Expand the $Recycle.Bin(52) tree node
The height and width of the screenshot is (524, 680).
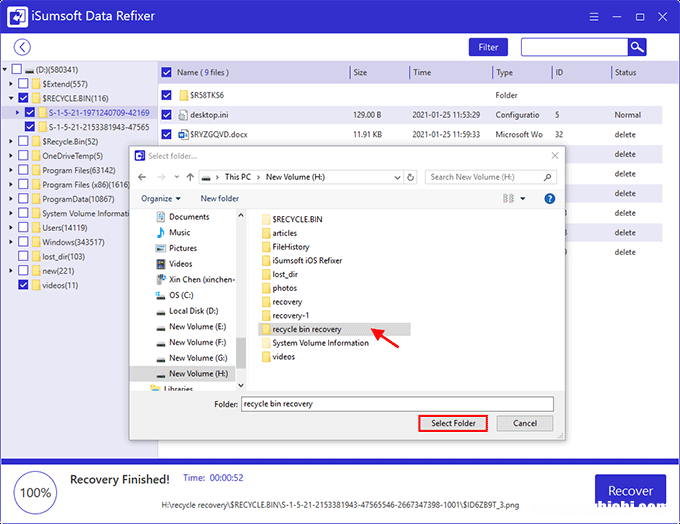[x=11, y=141]
